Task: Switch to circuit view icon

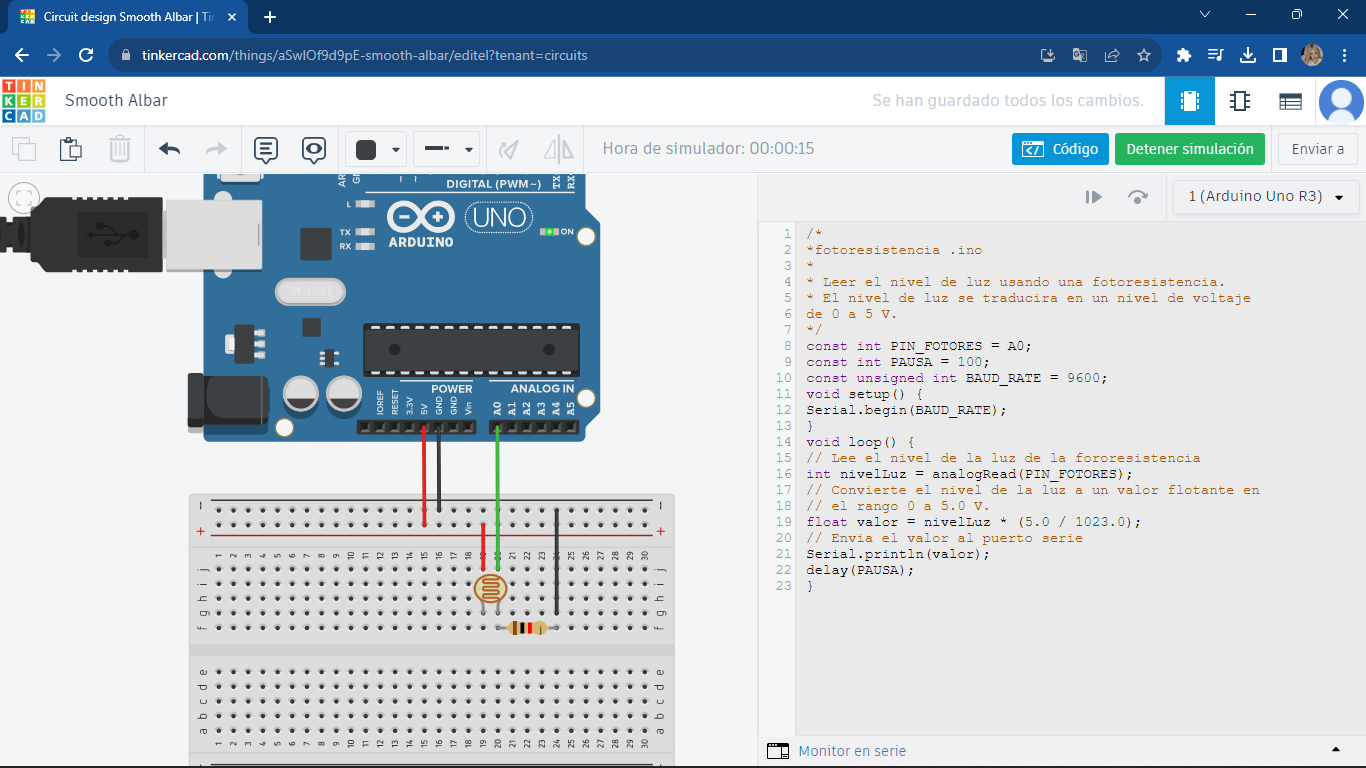Action: (x=1190, y=101)
